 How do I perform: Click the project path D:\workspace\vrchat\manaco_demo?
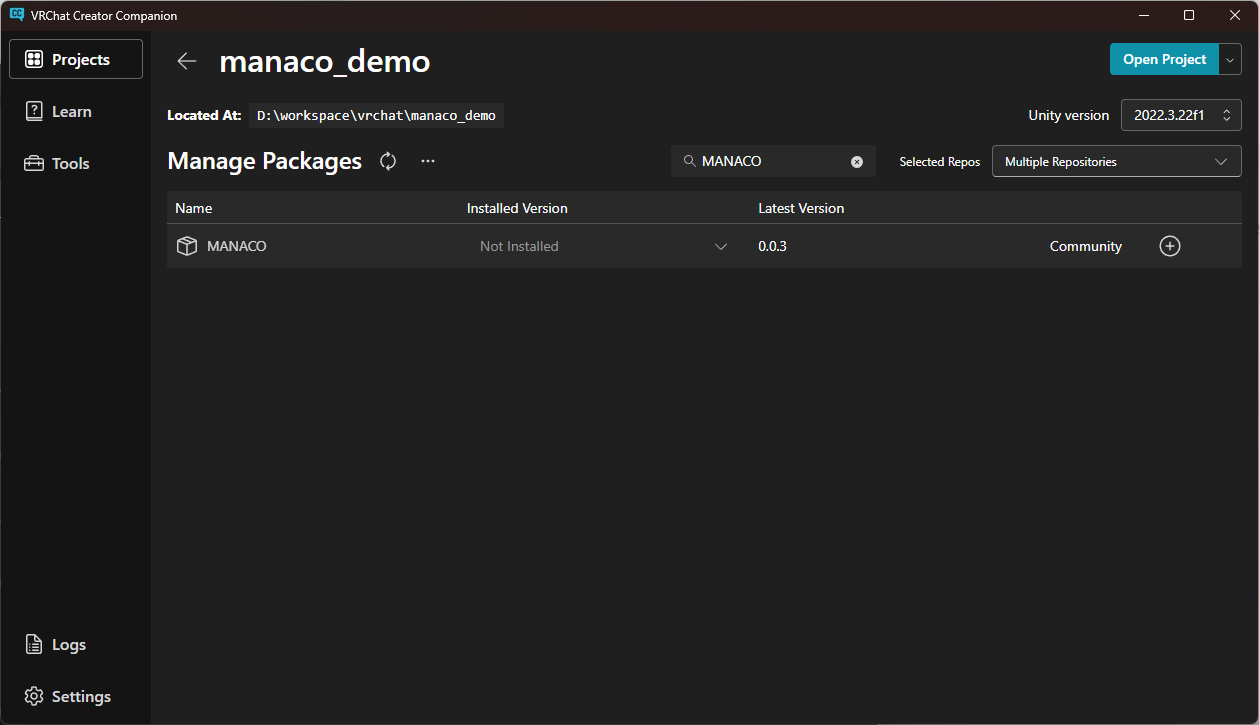click(376, 115)
